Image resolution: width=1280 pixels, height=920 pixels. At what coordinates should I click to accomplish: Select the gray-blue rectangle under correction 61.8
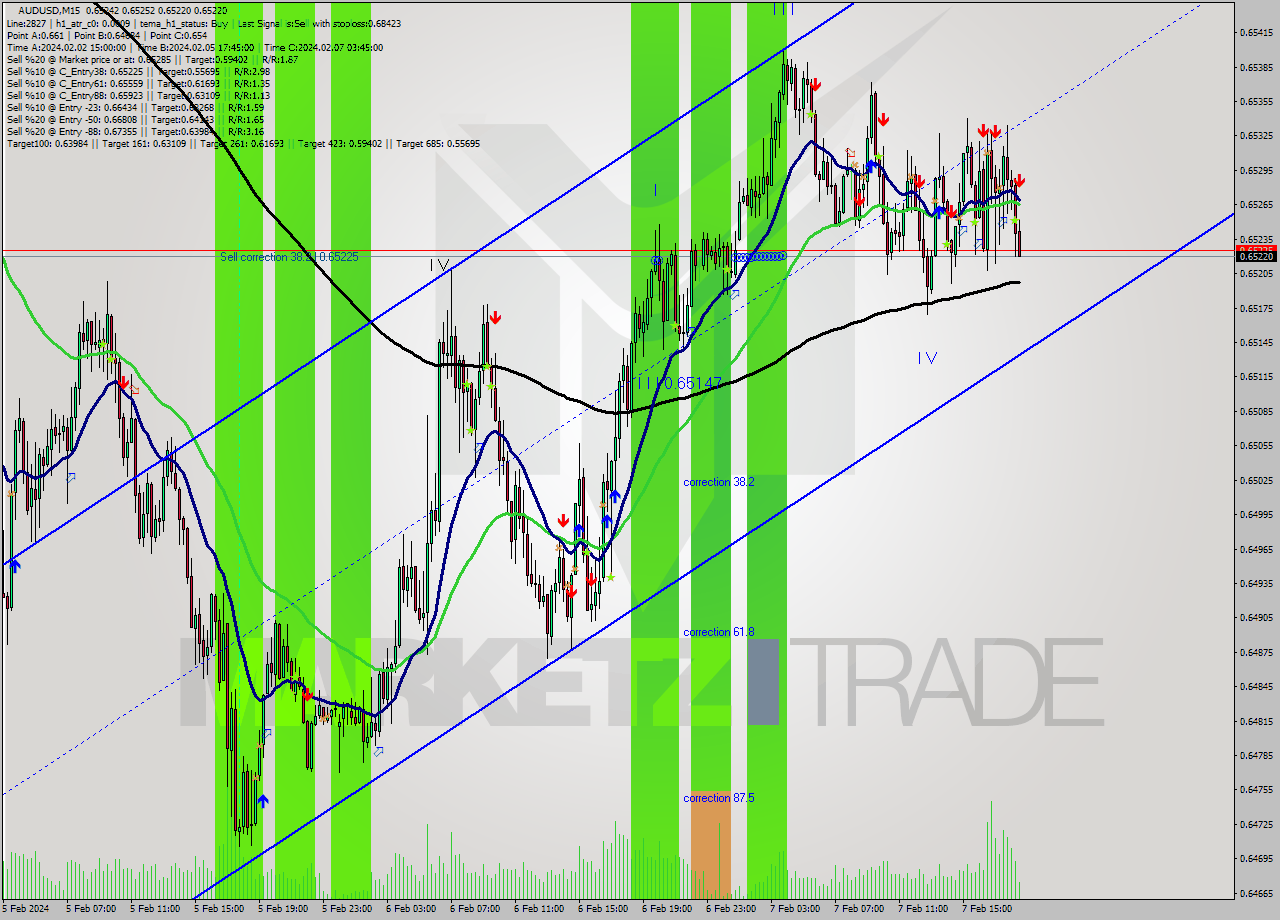pyautogui.click(x=761, y=682)
